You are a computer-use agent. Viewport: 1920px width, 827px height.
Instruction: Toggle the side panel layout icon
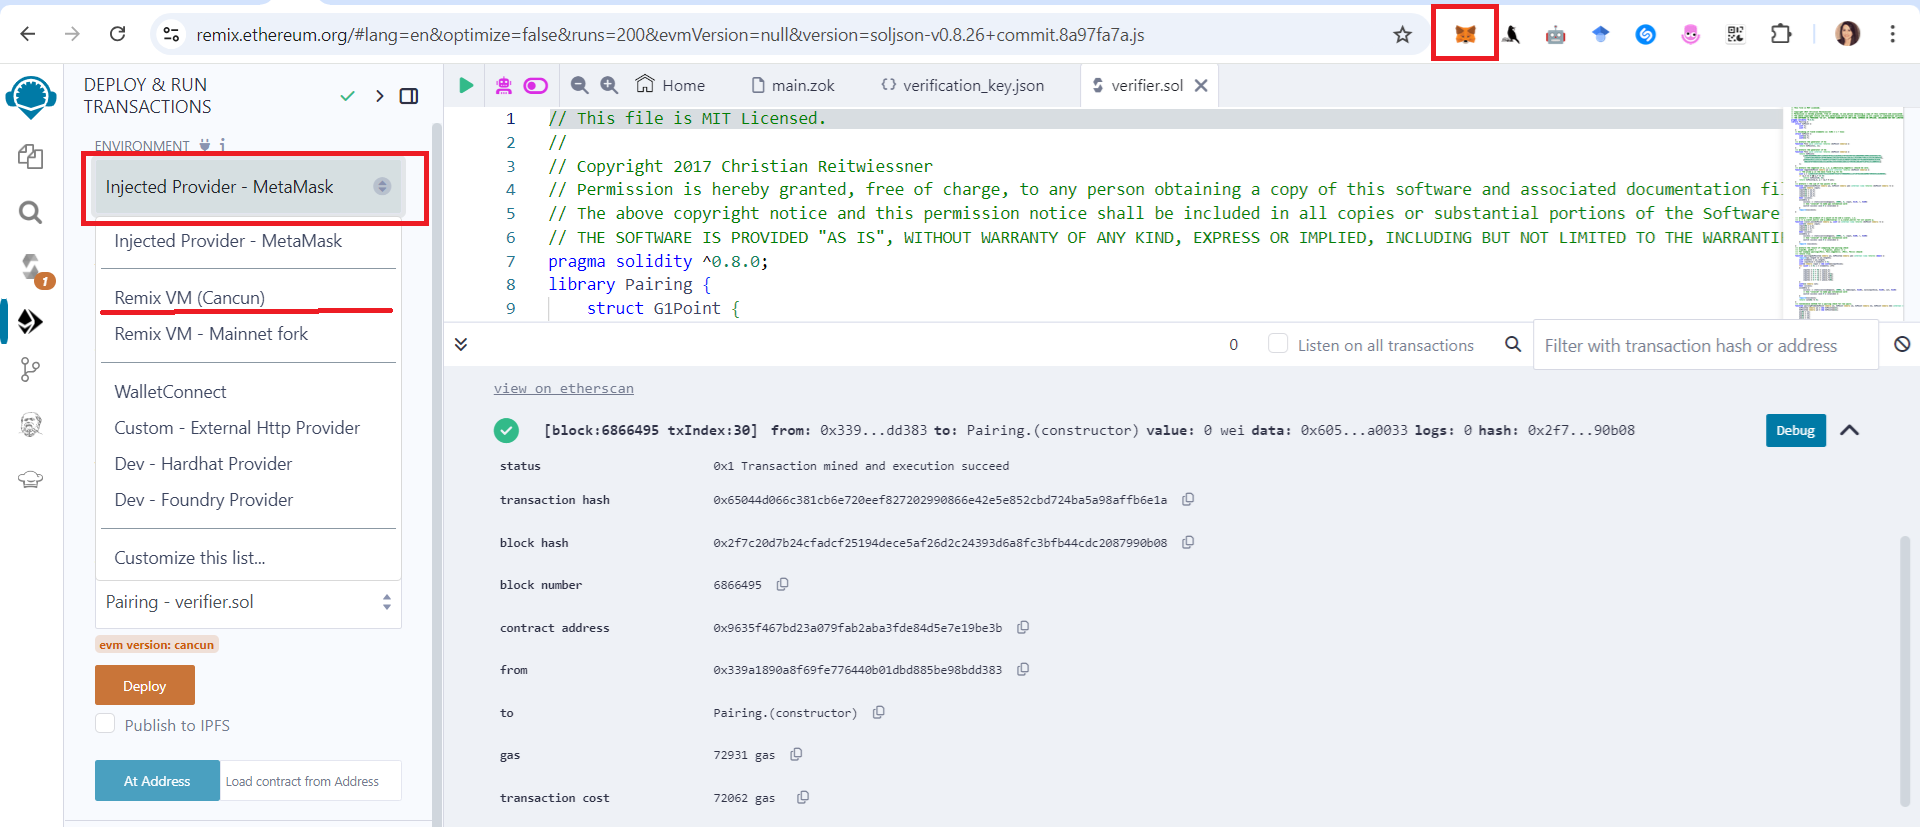(409, 96)
